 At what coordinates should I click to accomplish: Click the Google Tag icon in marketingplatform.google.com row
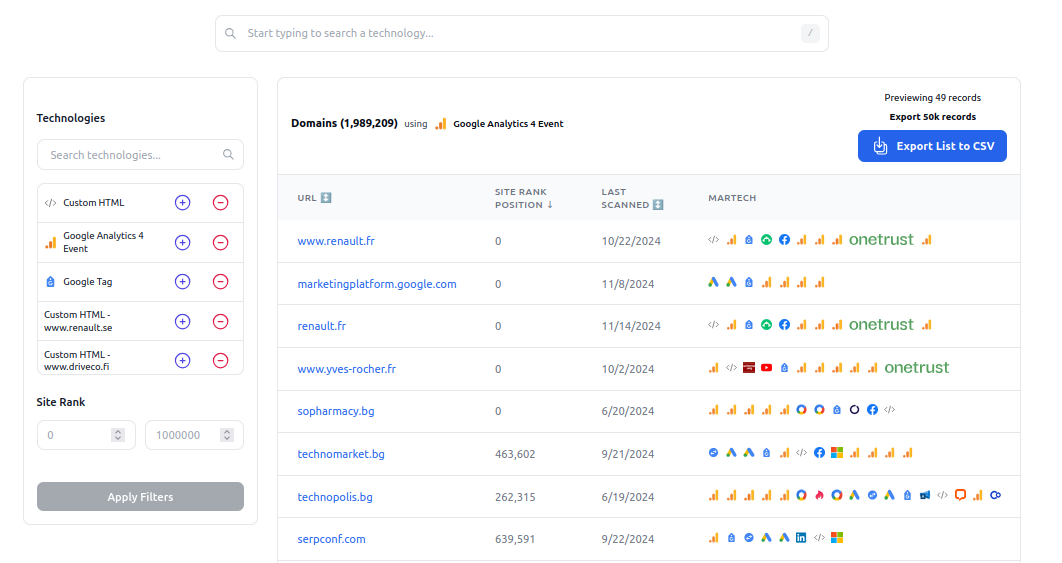coord(749,283)
